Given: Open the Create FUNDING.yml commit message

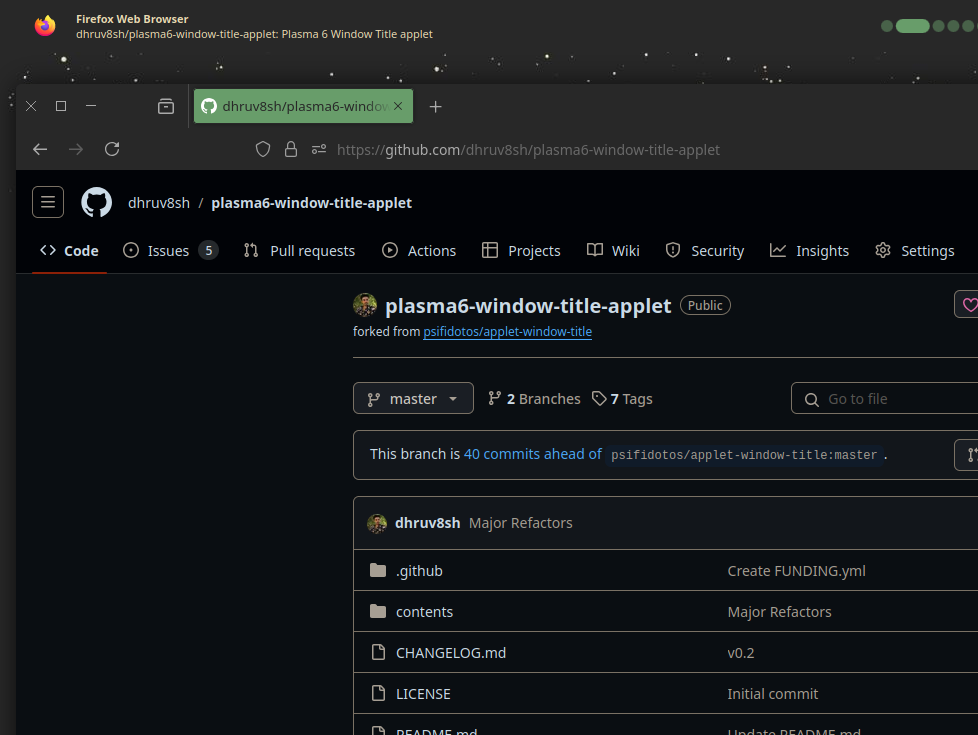Looking at the screenshot, I should [796, 571].
